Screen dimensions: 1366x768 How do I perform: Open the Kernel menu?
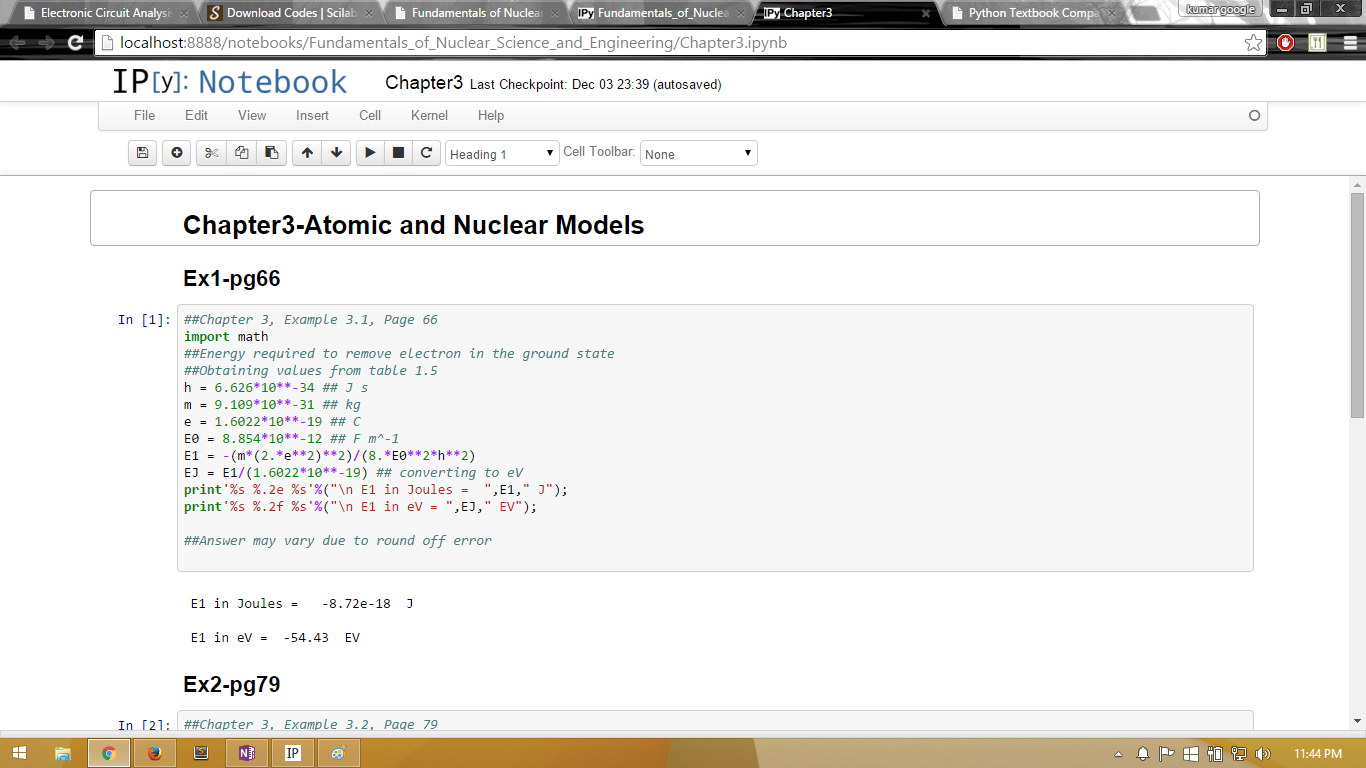pyautogui.click(x=429, y=115)
